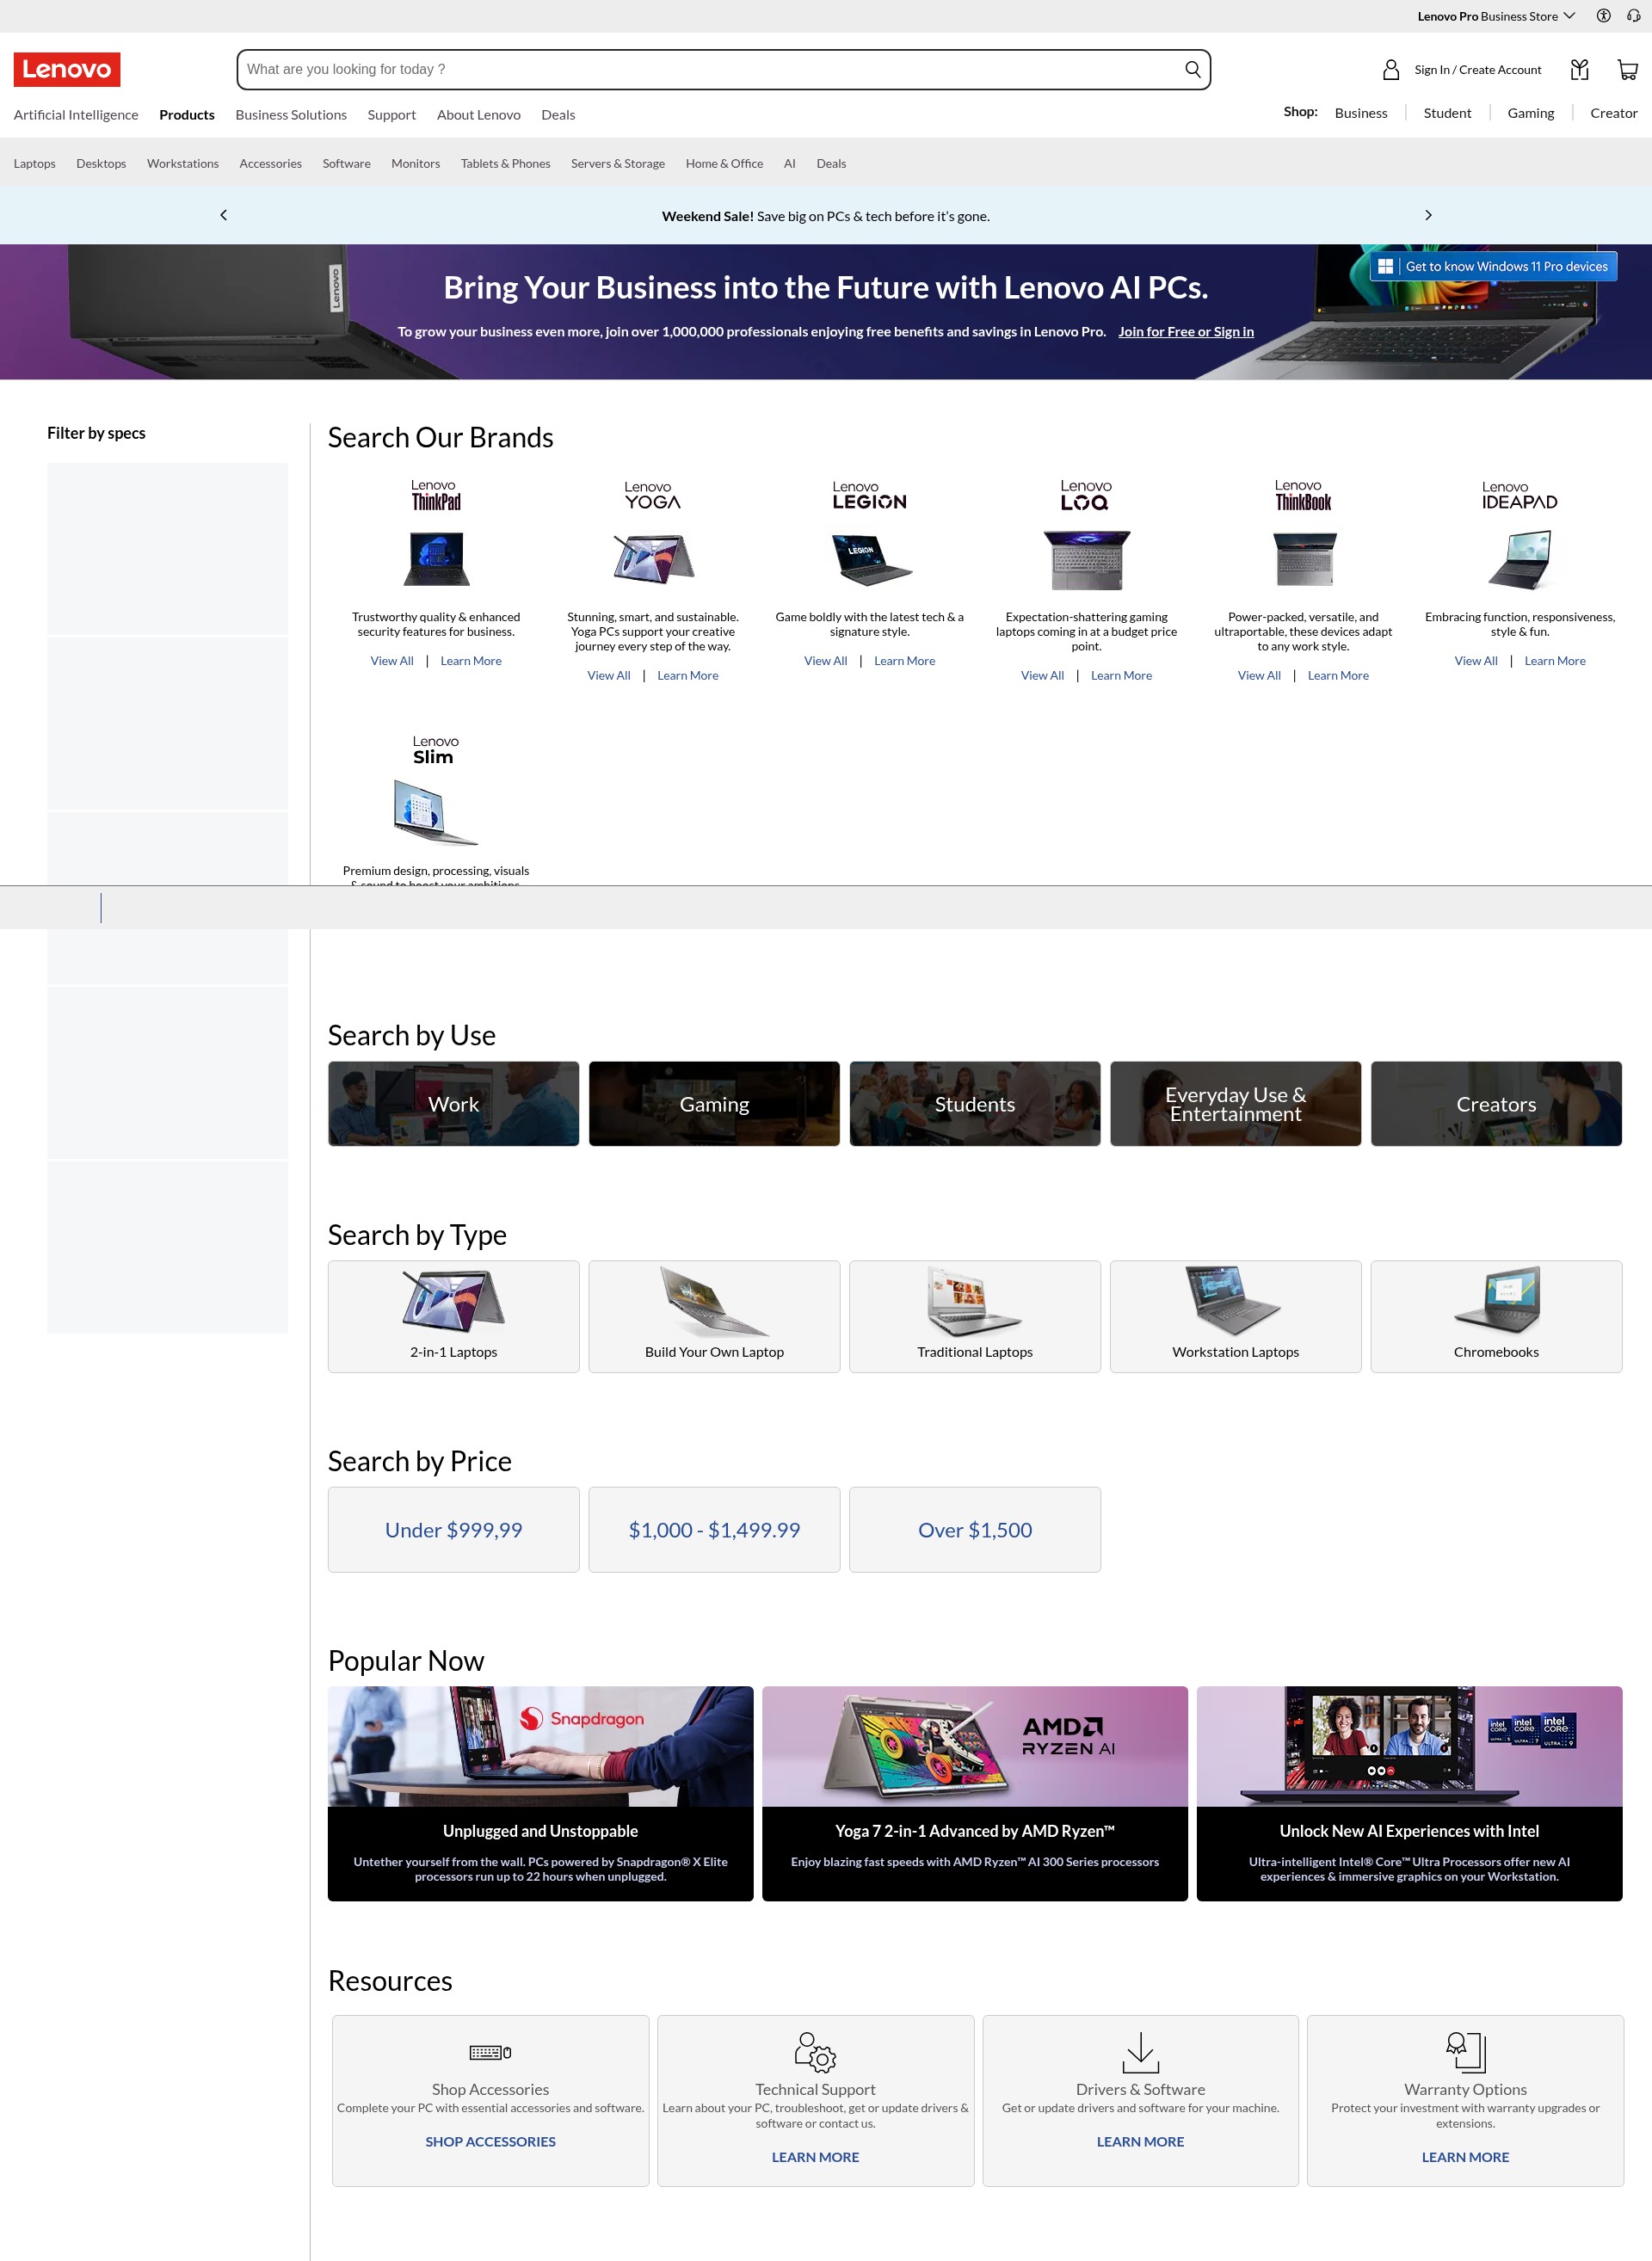The image size is (1652, 2261).
Task: Click Join for Free or Sign in
Action: click(x=1186, y=332)
